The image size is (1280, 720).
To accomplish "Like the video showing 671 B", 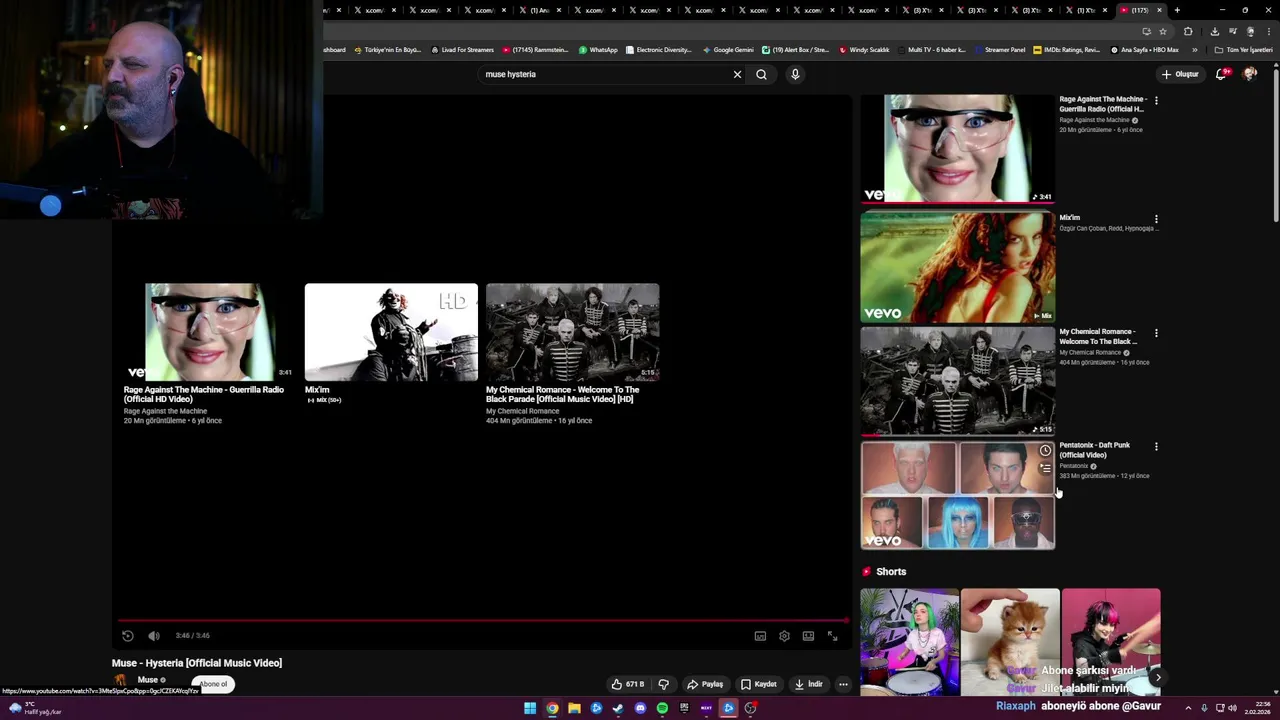I will [628, 684].
